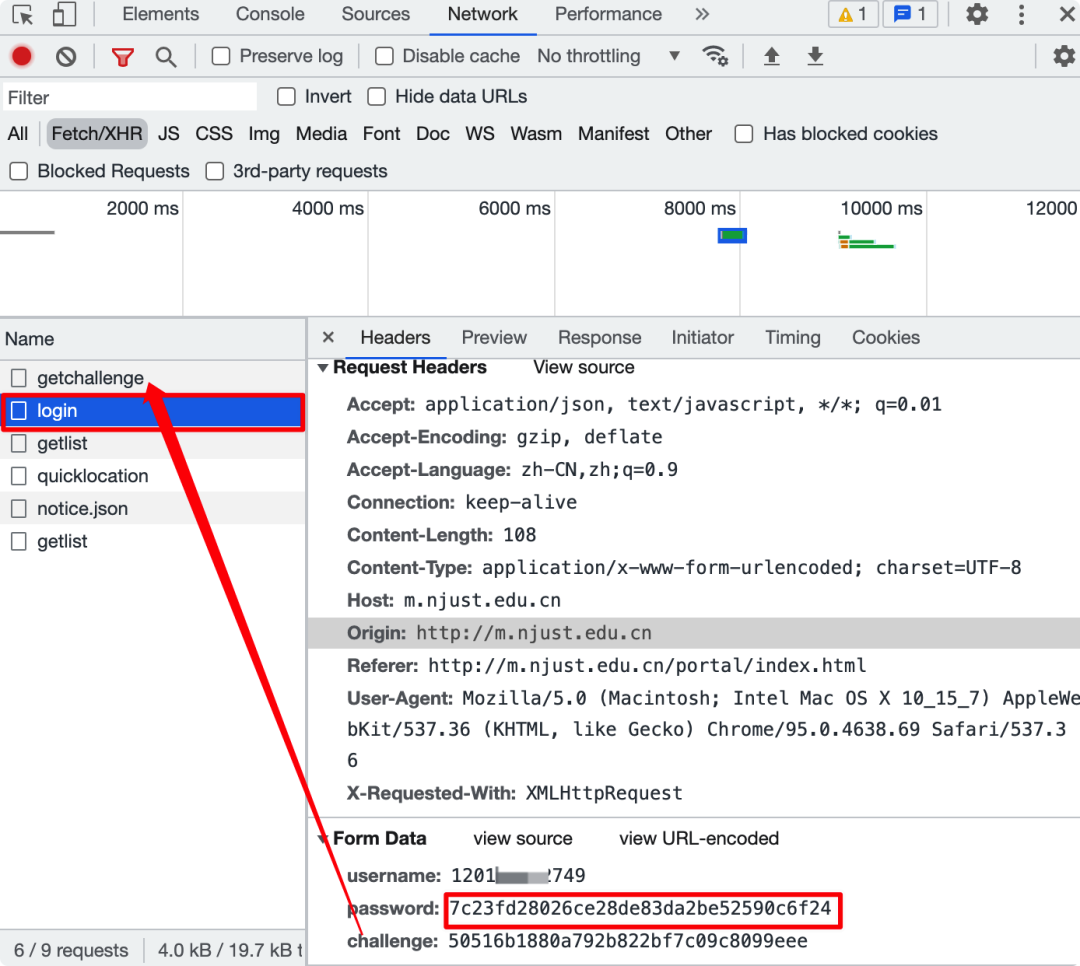Enable Disable cache checkbox
The height and width of the screenshot is (966, 1080).
point(384,56)
